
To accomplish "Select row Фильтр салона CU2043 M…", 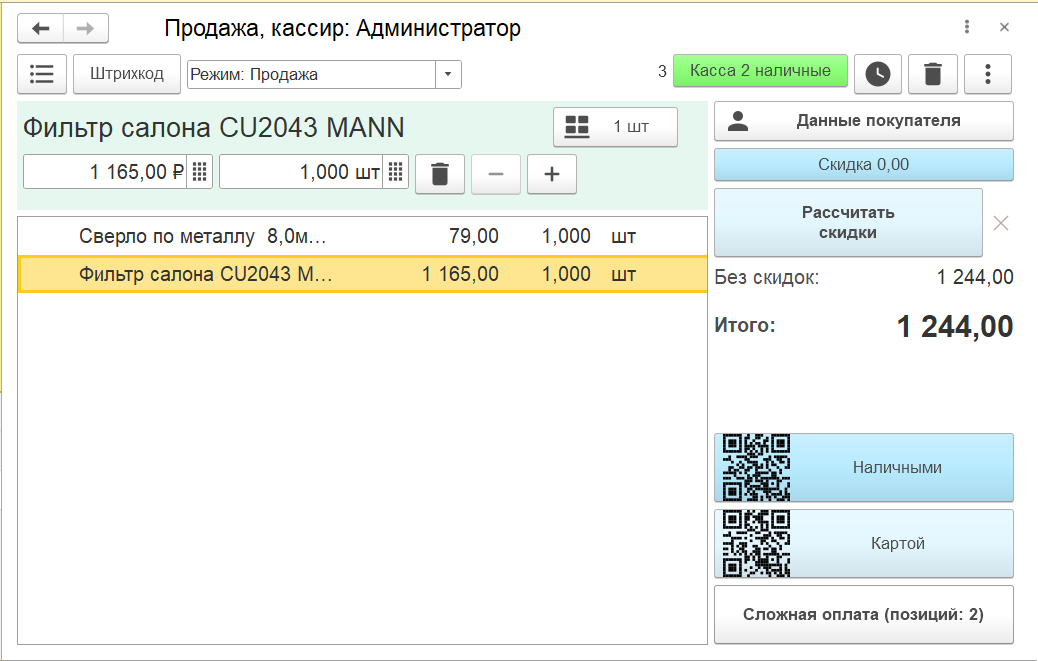I will coord(362,274).
